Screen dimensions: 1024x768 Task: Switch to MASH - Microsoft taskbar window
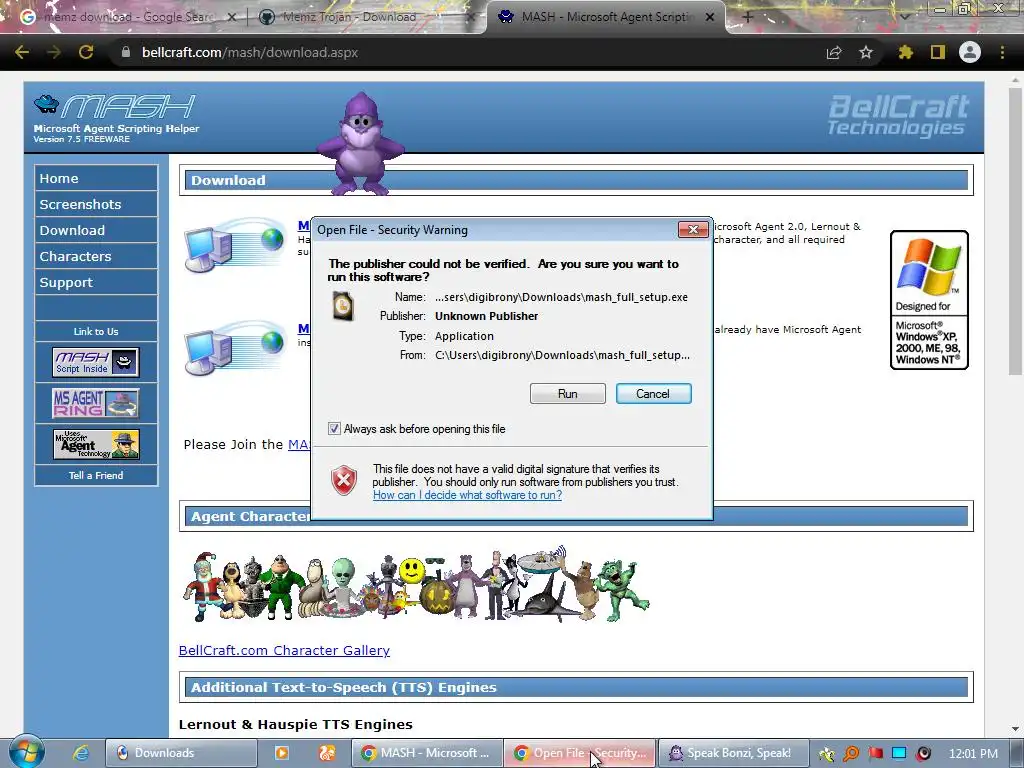click(427, 753)
